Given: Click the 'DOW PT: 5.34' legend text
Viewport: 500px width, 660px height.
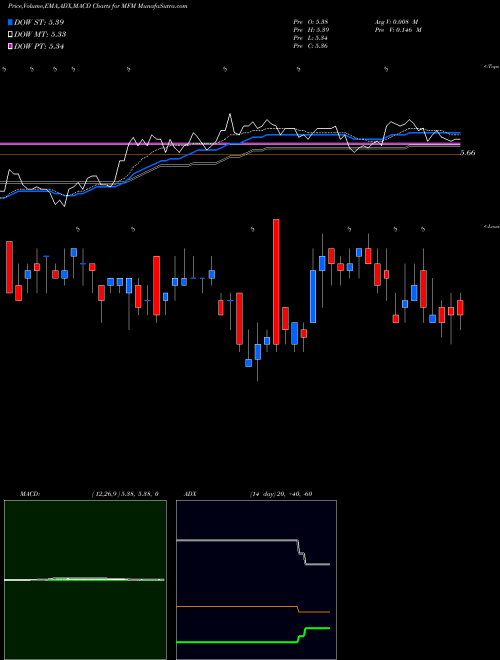Looking at the screenshot, I should 39,47.
